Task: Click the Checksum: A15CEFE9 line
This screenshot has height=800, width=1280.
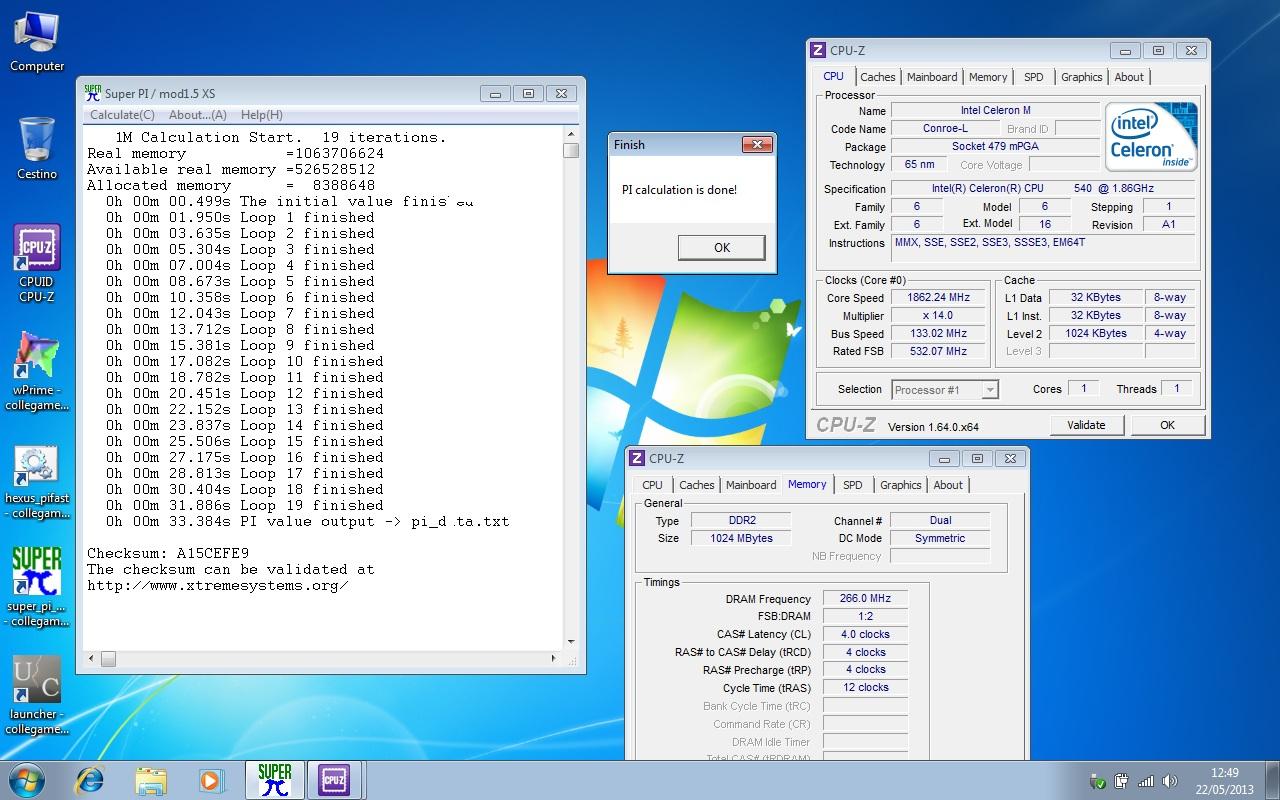Action: tap(168, 553)
